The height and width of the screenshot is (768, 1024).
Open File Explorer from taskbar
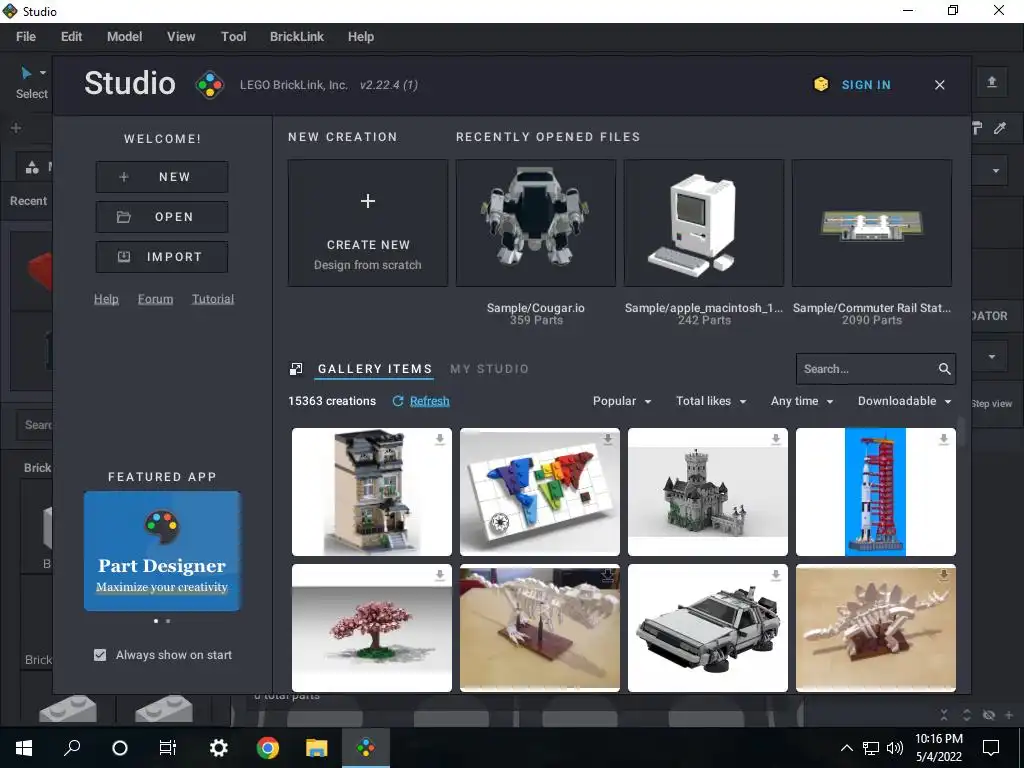(316, 748)
